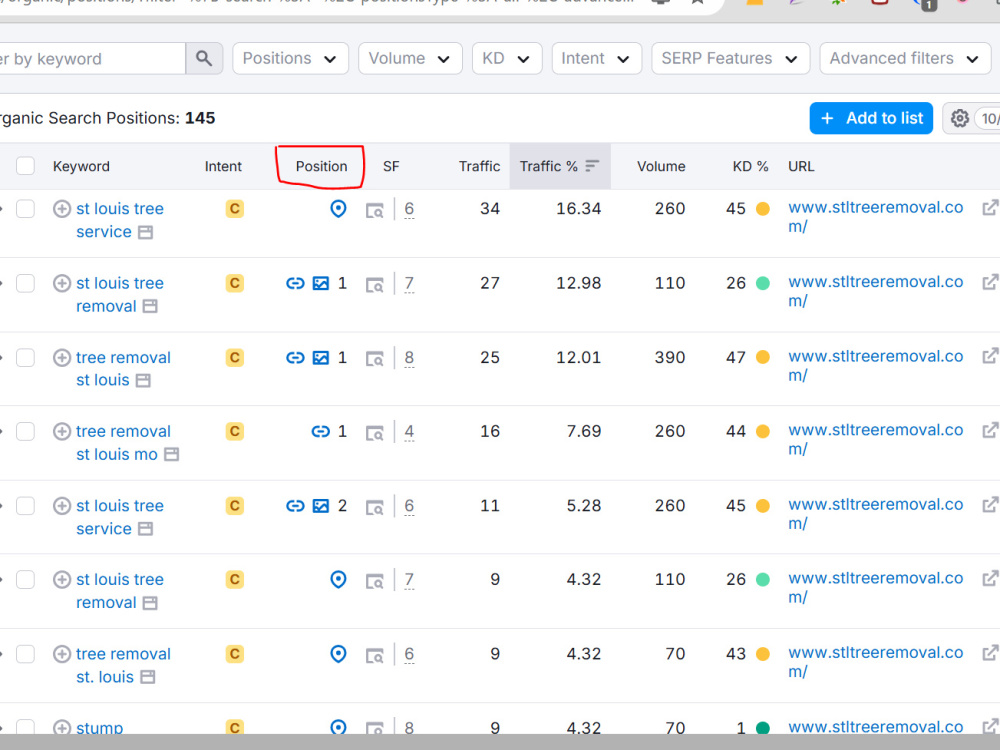The image size is (1000, 750).
Task: Click the Intent column header
Action: click(223, 166)
